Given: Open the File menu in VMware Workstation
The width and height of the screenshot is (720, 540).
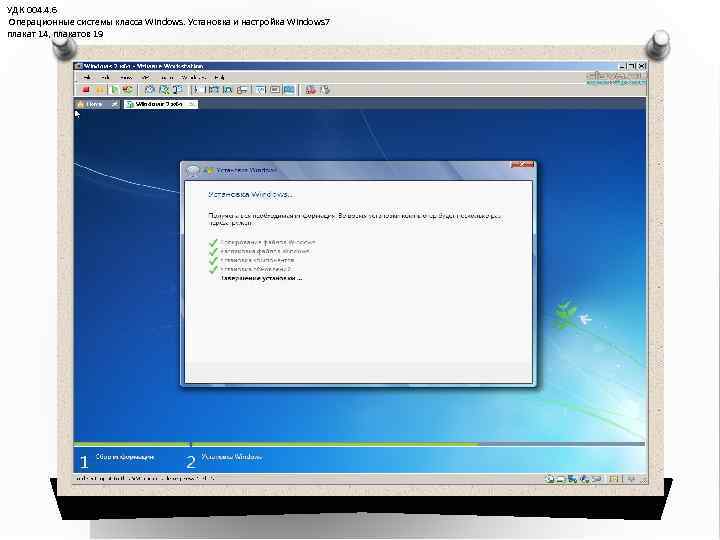Looking at the screenshot, I should point(86,77).
